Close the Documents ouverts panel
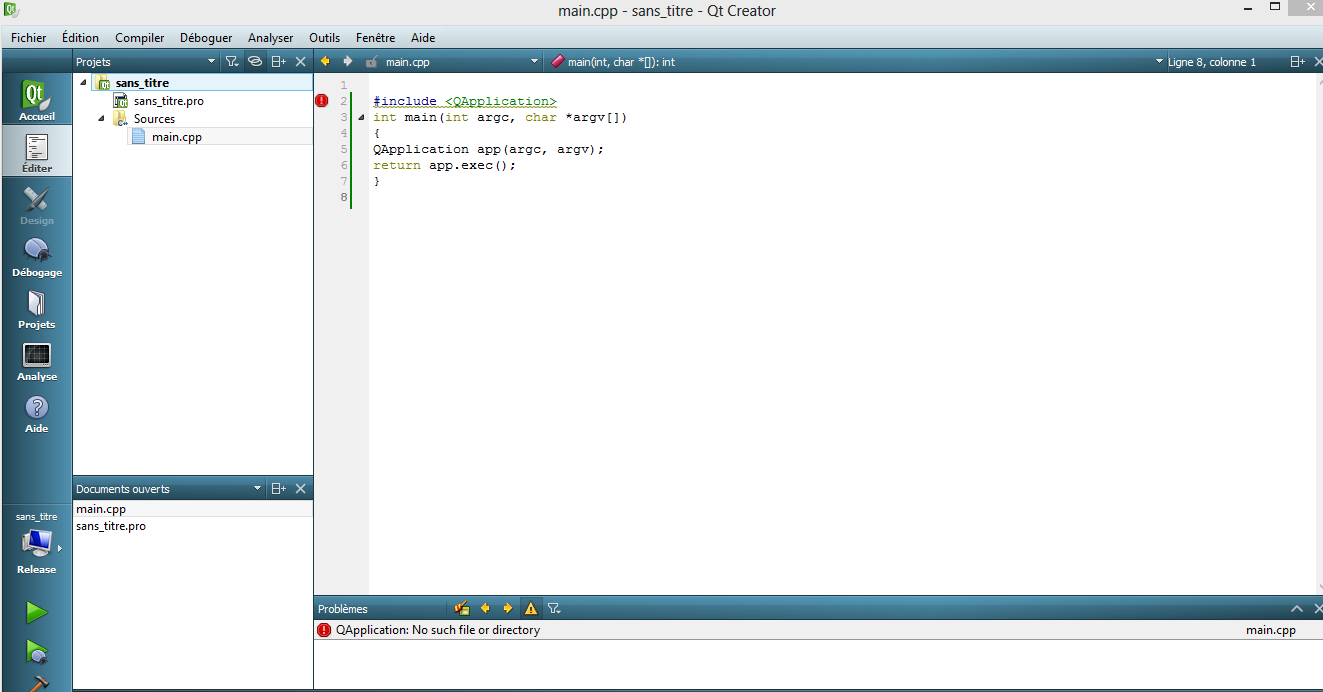The image size is (1323, 692). (x=301, y=489)
